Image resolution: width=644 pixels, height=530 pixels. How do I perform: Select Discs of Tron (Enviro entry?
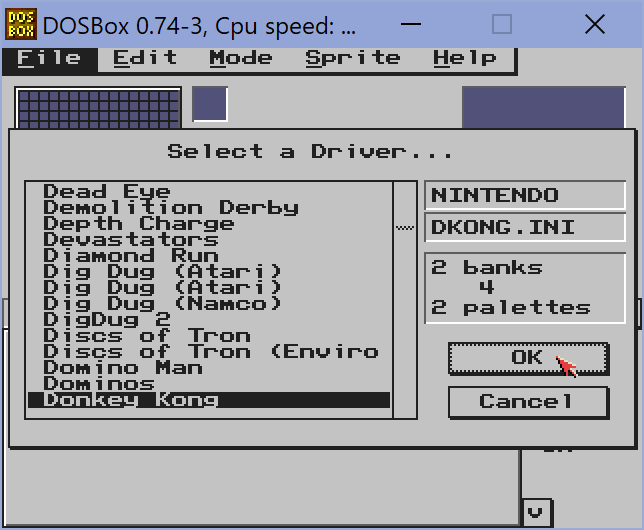209,352
